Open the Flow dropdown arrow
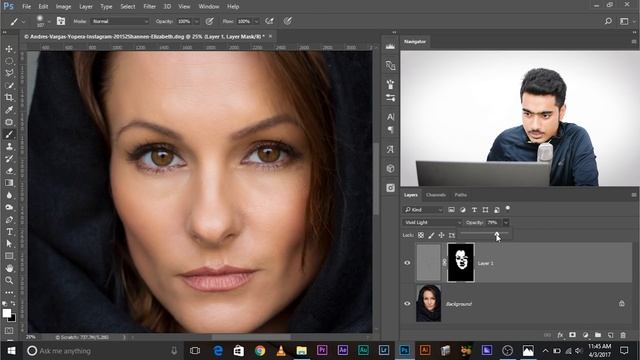 (256, 21)
